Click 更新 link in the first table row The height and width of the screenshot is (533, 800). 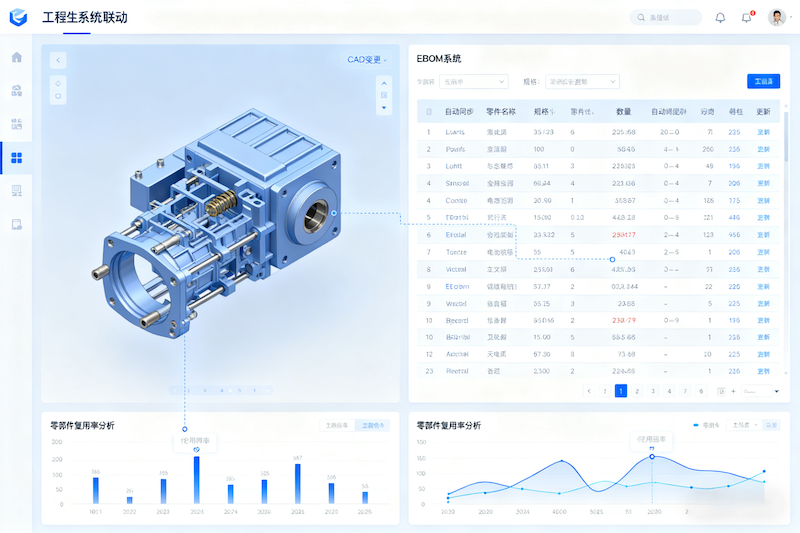764,132
